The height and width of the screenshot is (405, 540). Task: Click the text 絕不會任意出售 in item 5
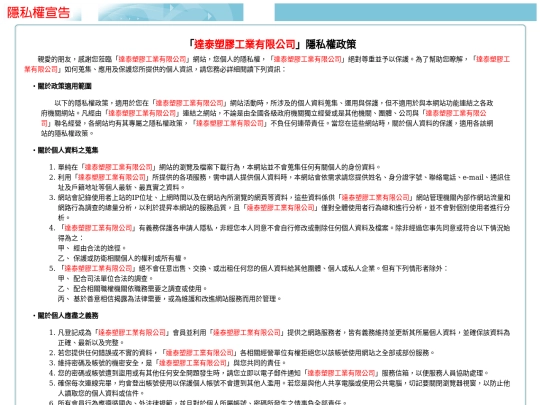162,268
